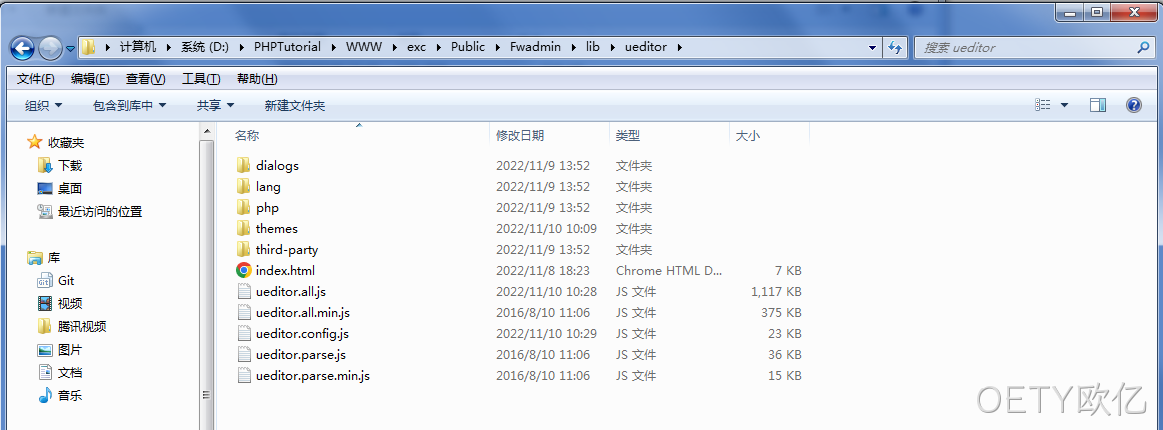Open address bar history dropdown arrow
This screenshot has height=430, width=1163.
(872, 47)
